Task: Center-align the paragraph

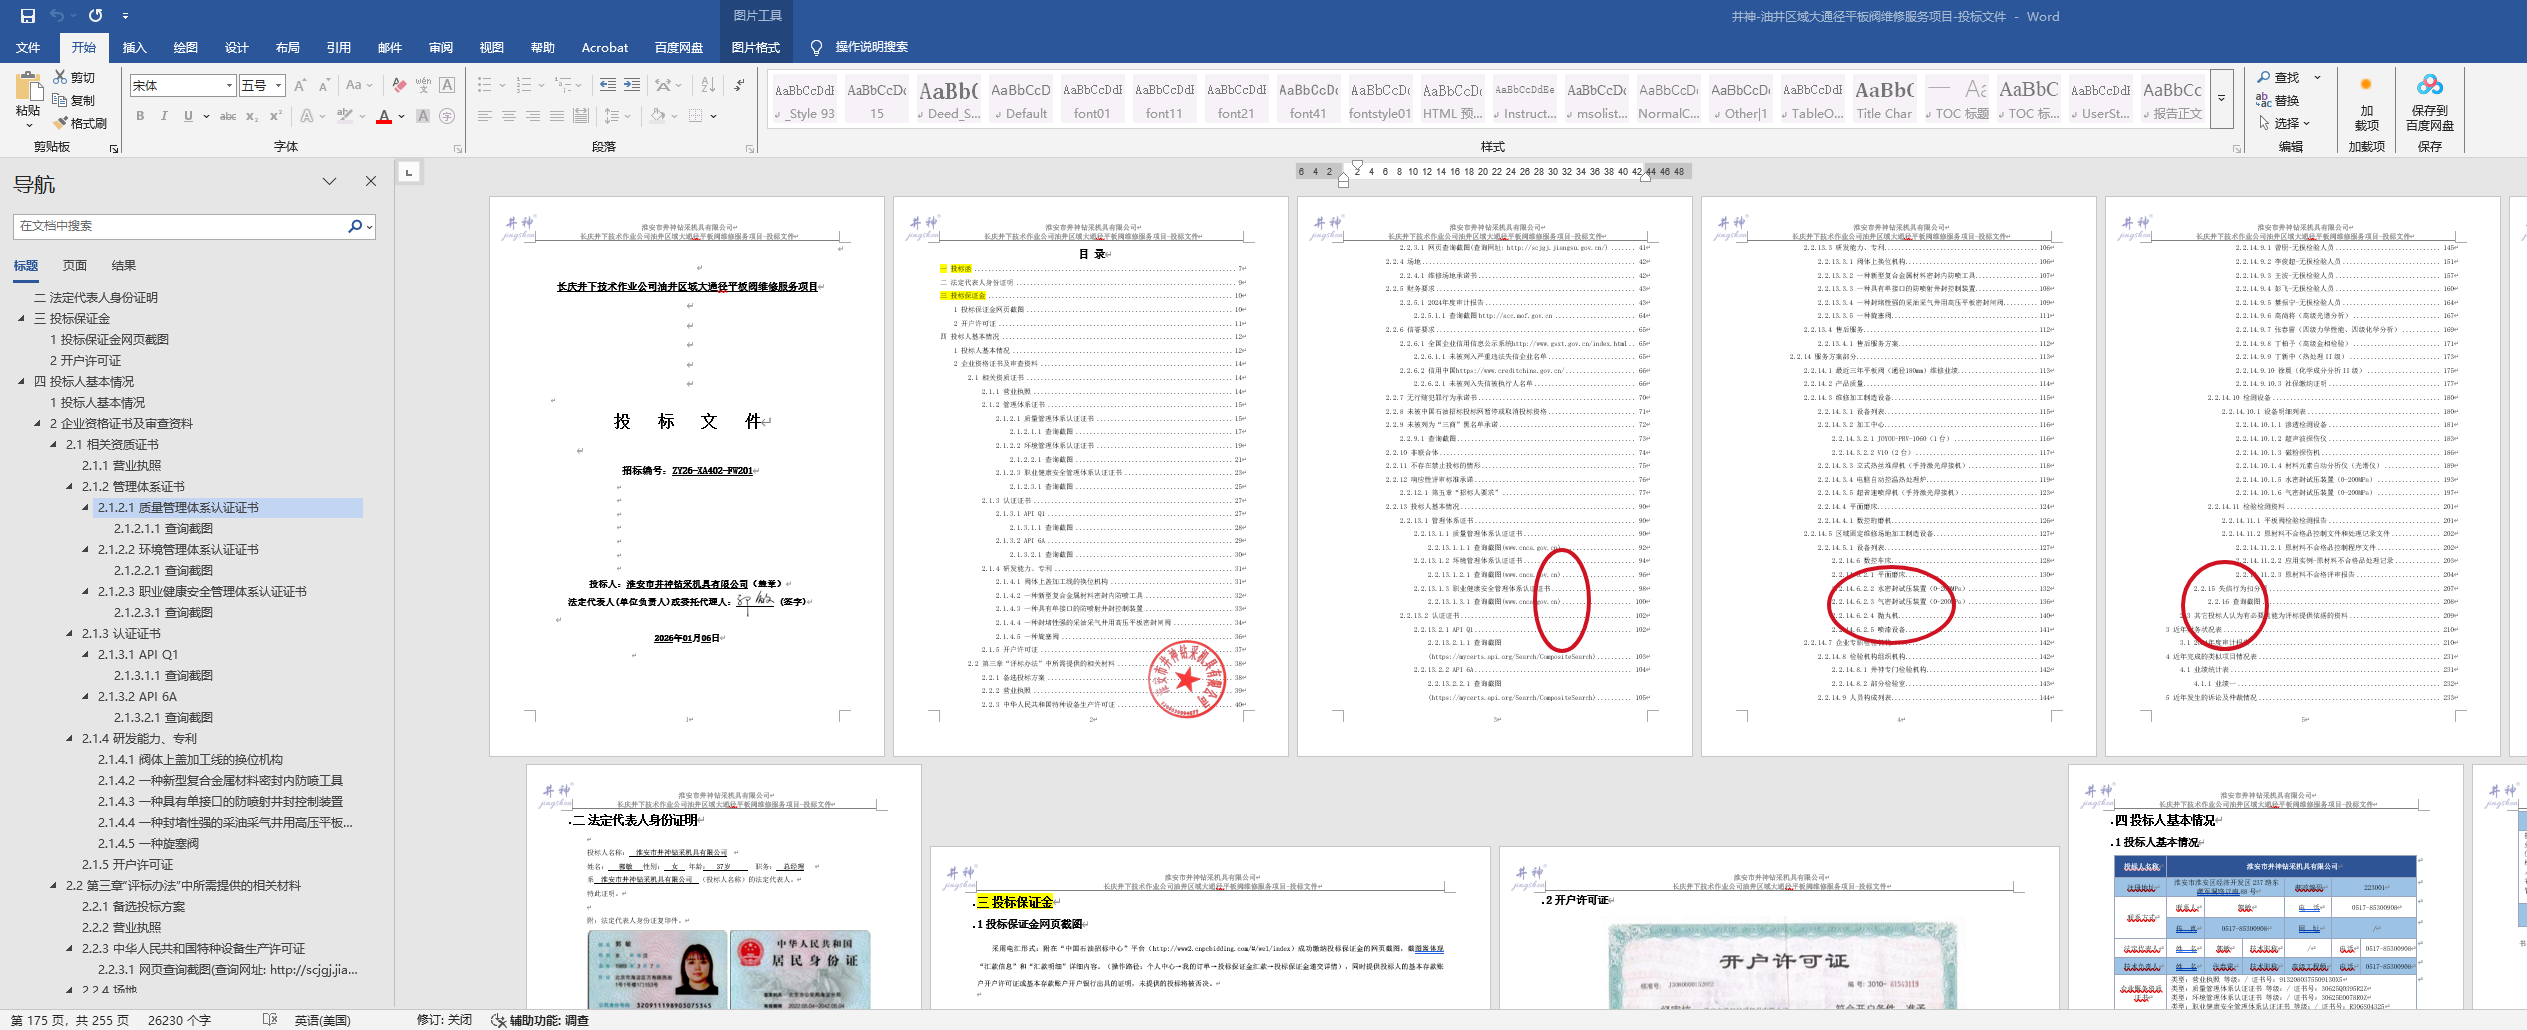Action: 509,116
